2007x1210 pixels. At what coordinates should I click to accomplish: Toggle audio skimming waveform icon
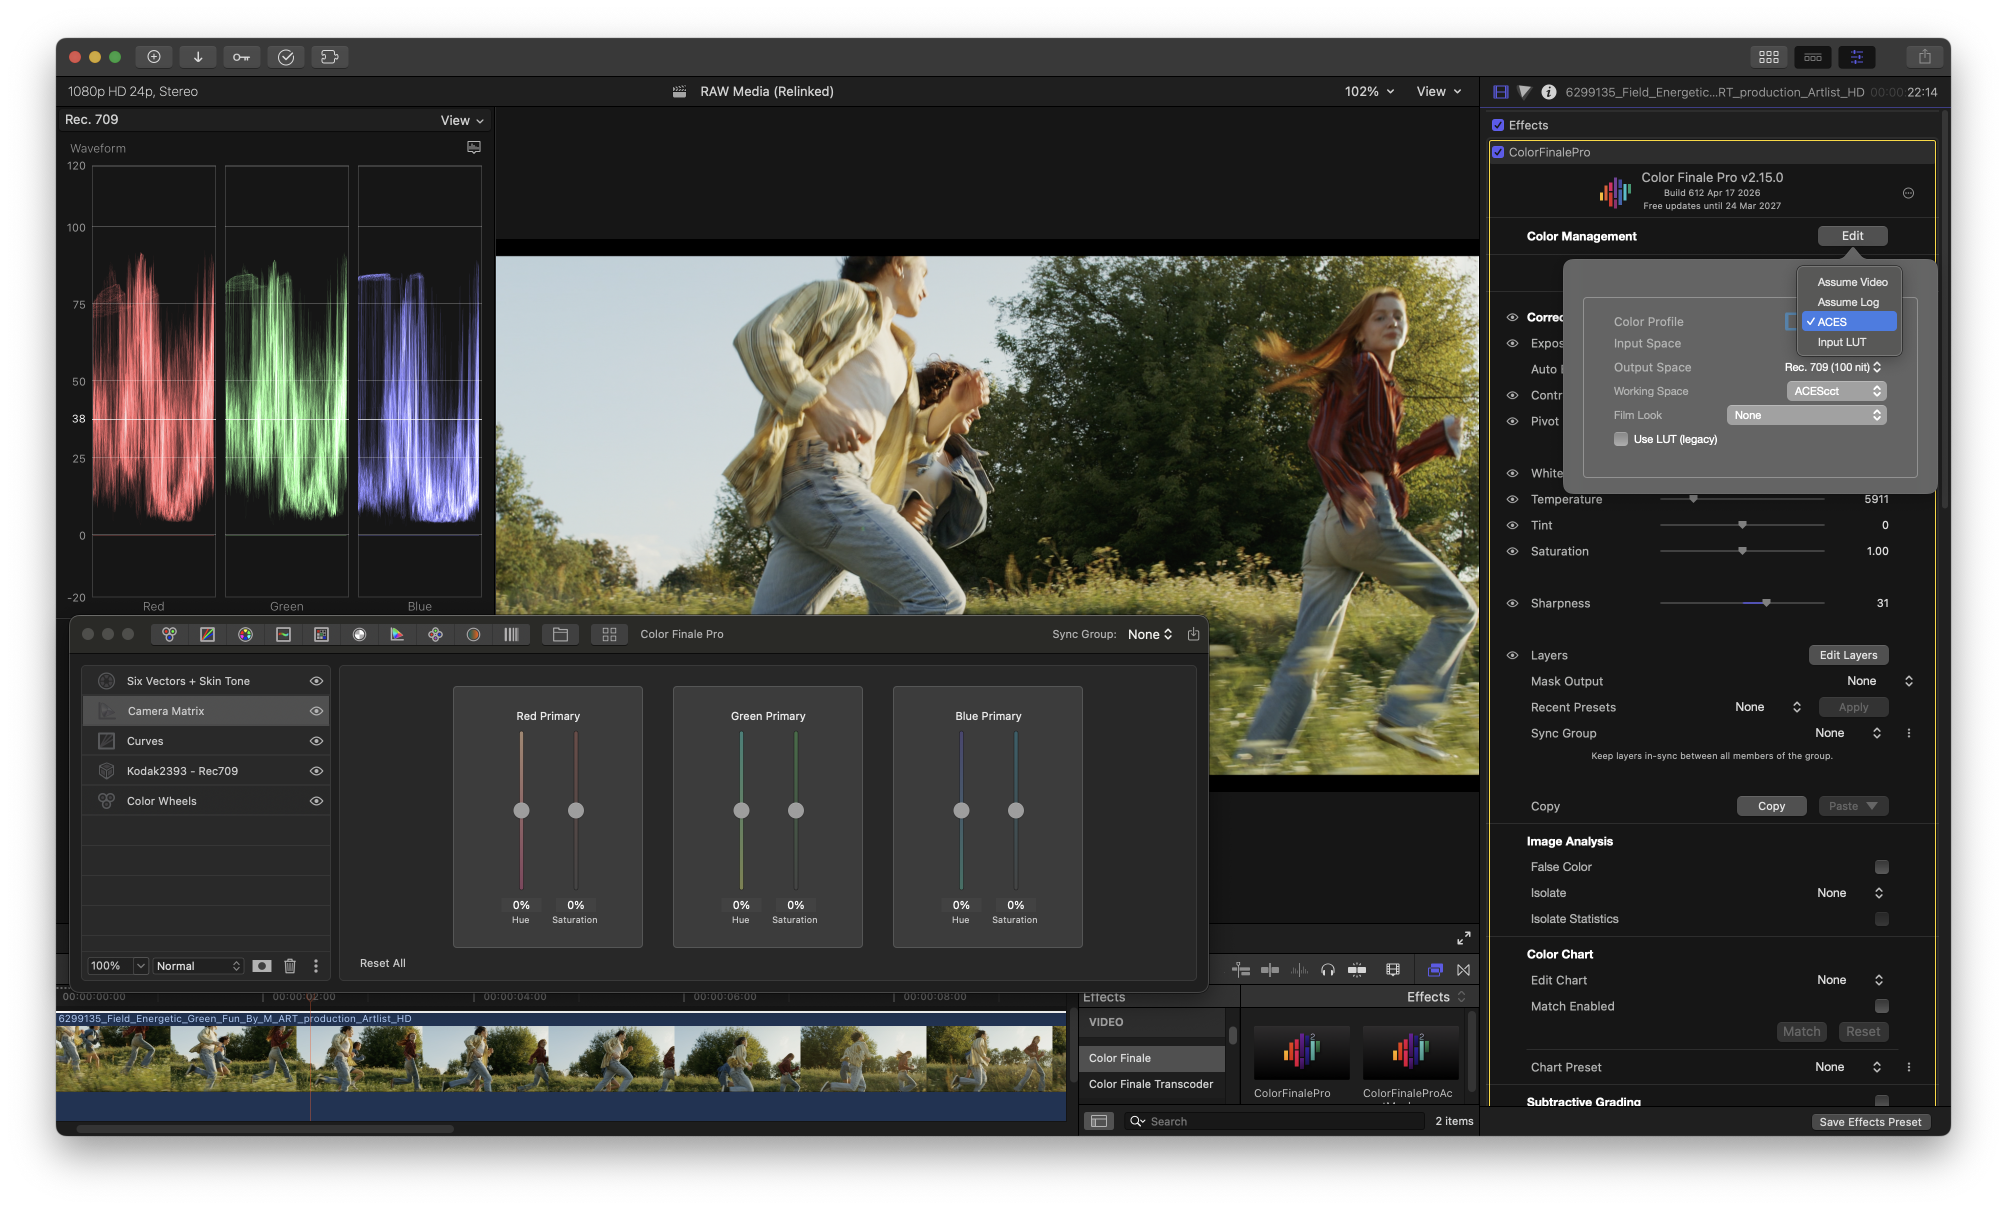pos(1299,970)
